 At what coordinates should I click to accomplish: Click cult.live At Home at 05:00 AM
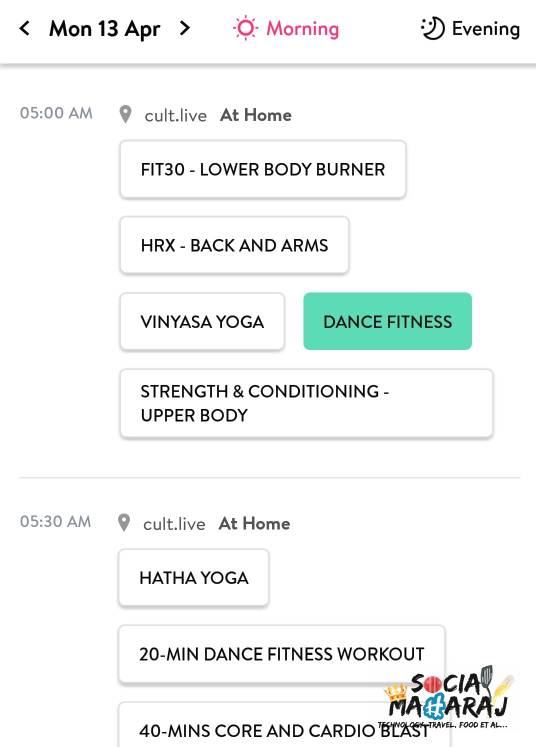(x=218, y=115)
